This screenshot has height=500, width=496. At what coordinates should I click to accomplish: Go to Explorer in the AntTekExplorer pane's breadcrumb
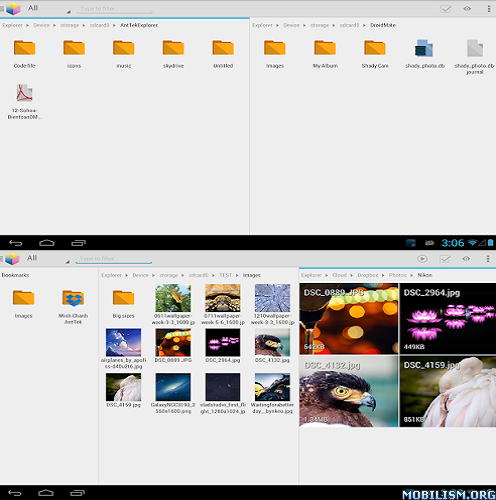pos(12,25)
